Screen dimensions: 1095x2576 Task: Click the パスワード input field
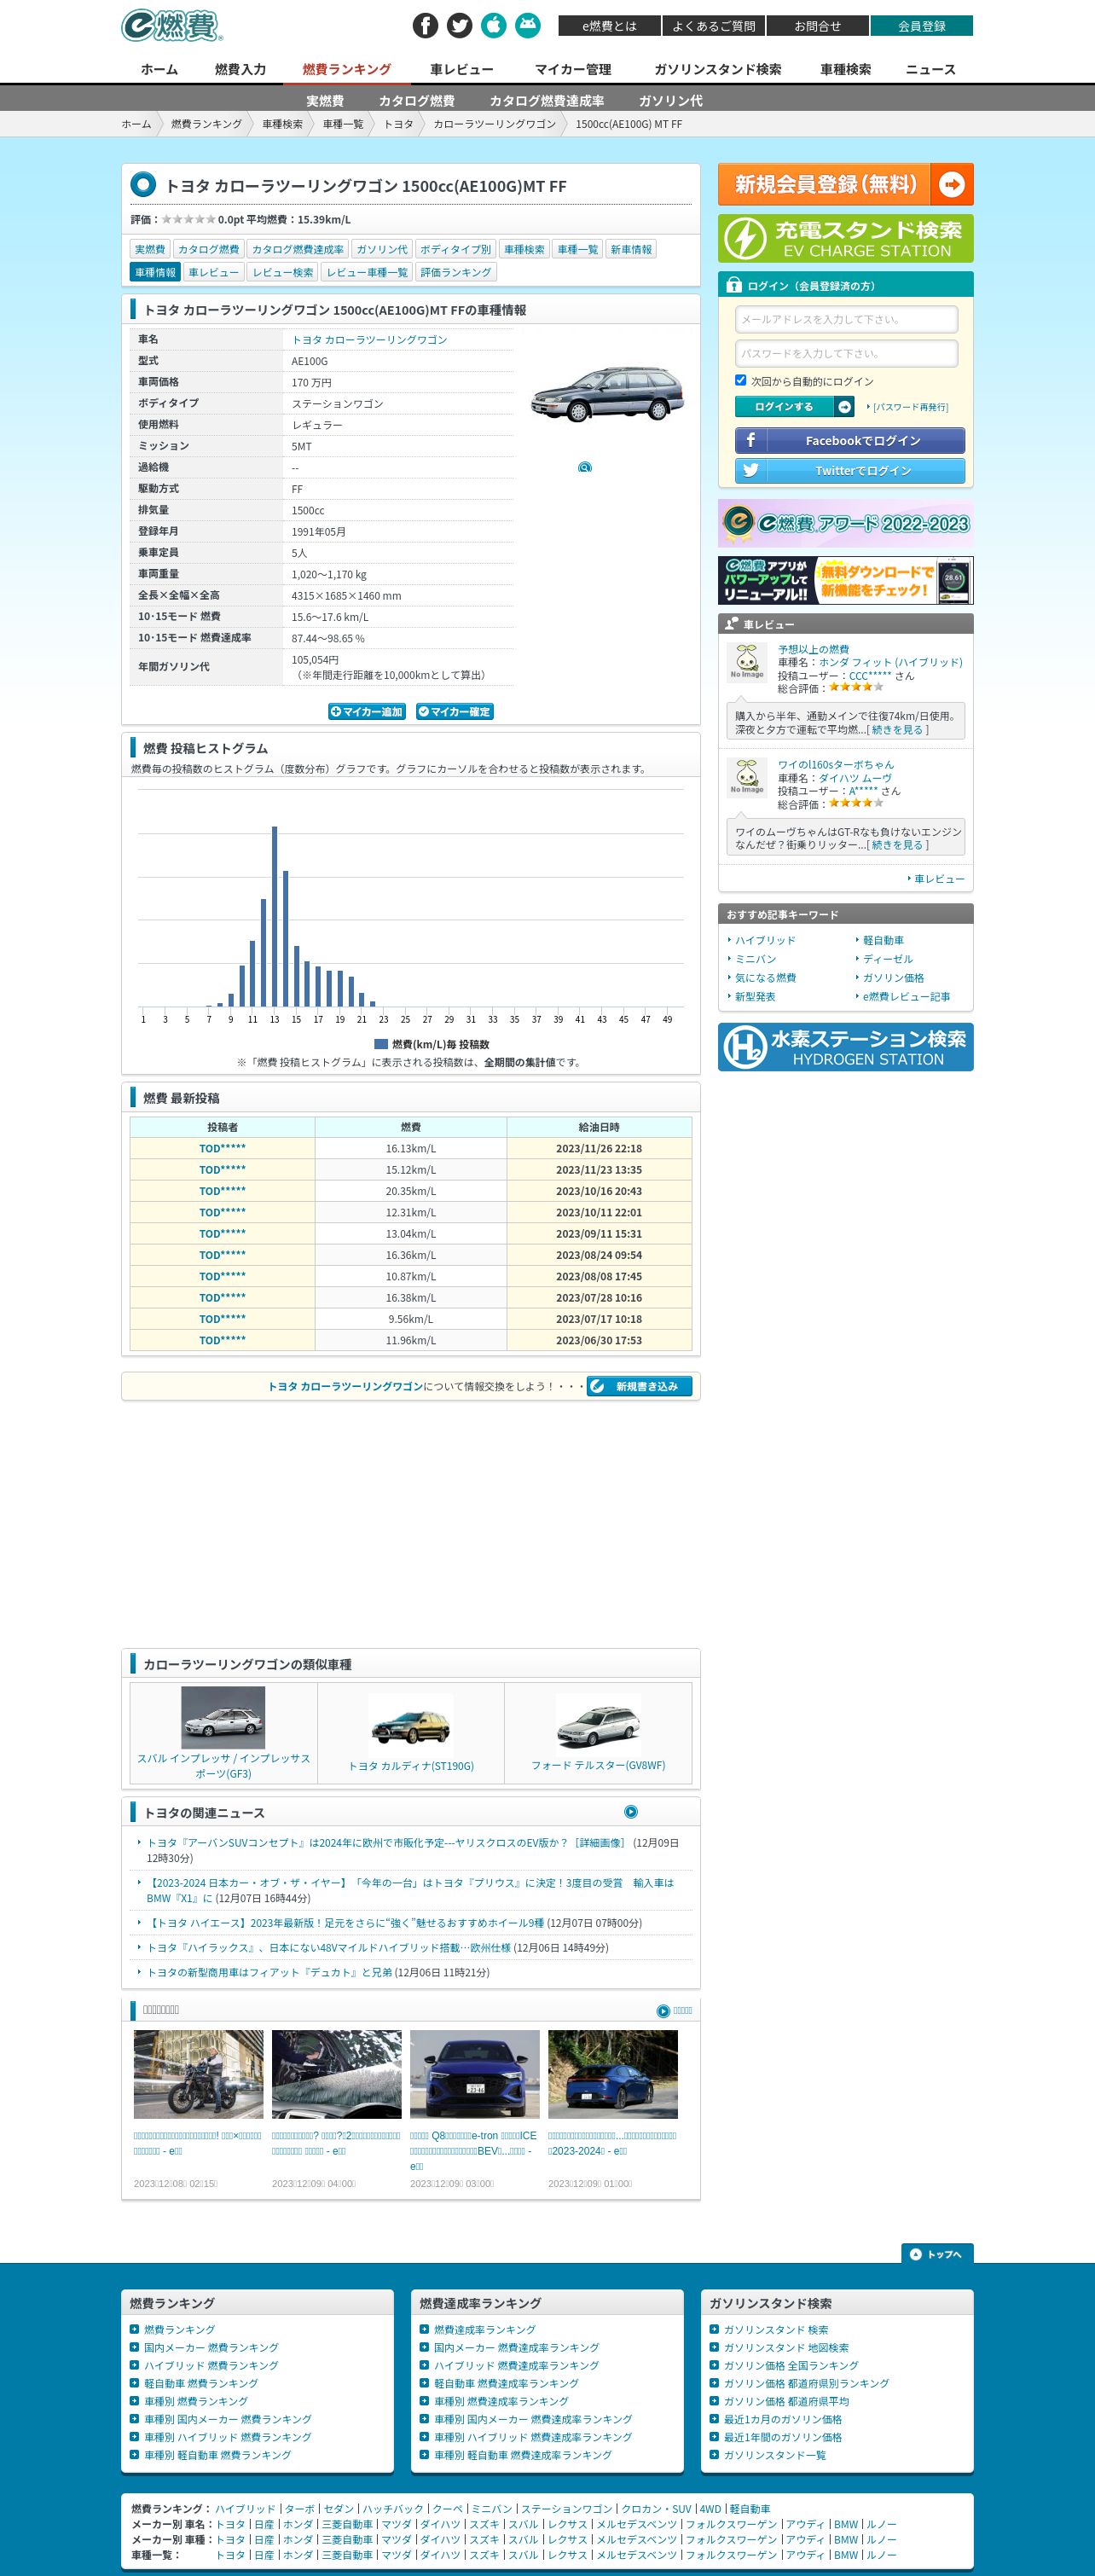pos(846,353)
